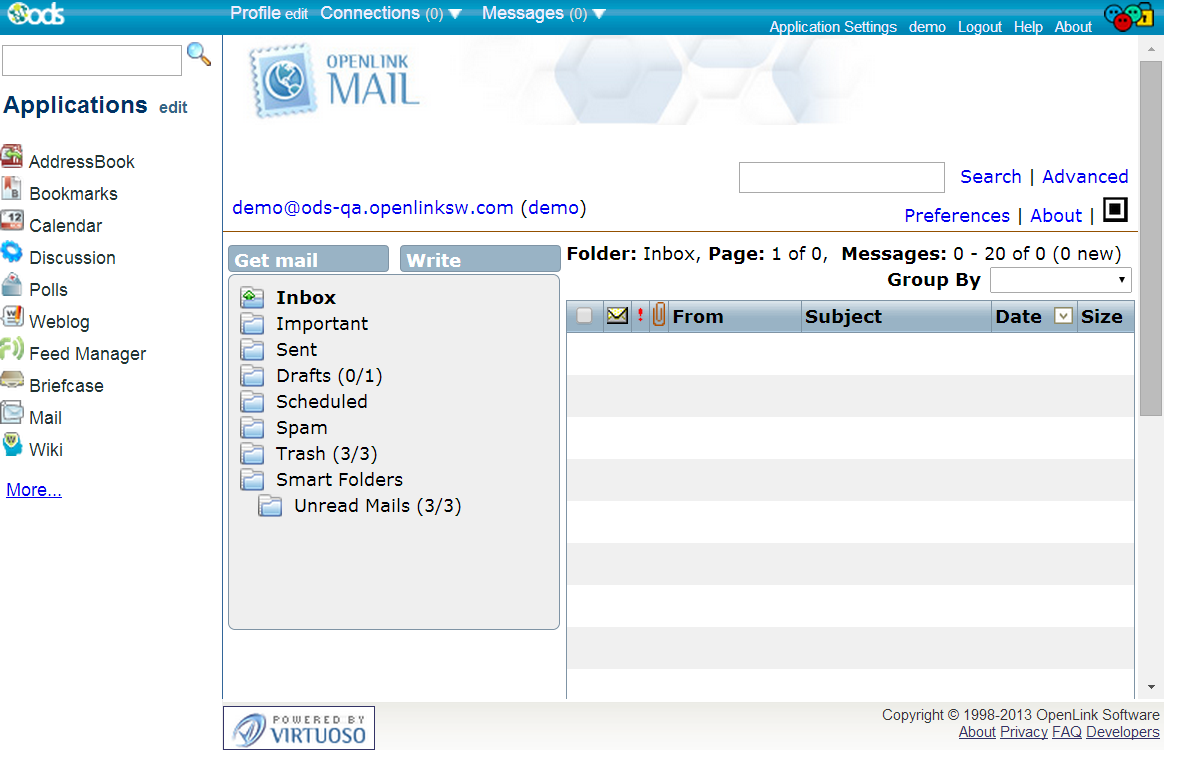
Task: Open Help in the top bar
Action: [1028, 27]
